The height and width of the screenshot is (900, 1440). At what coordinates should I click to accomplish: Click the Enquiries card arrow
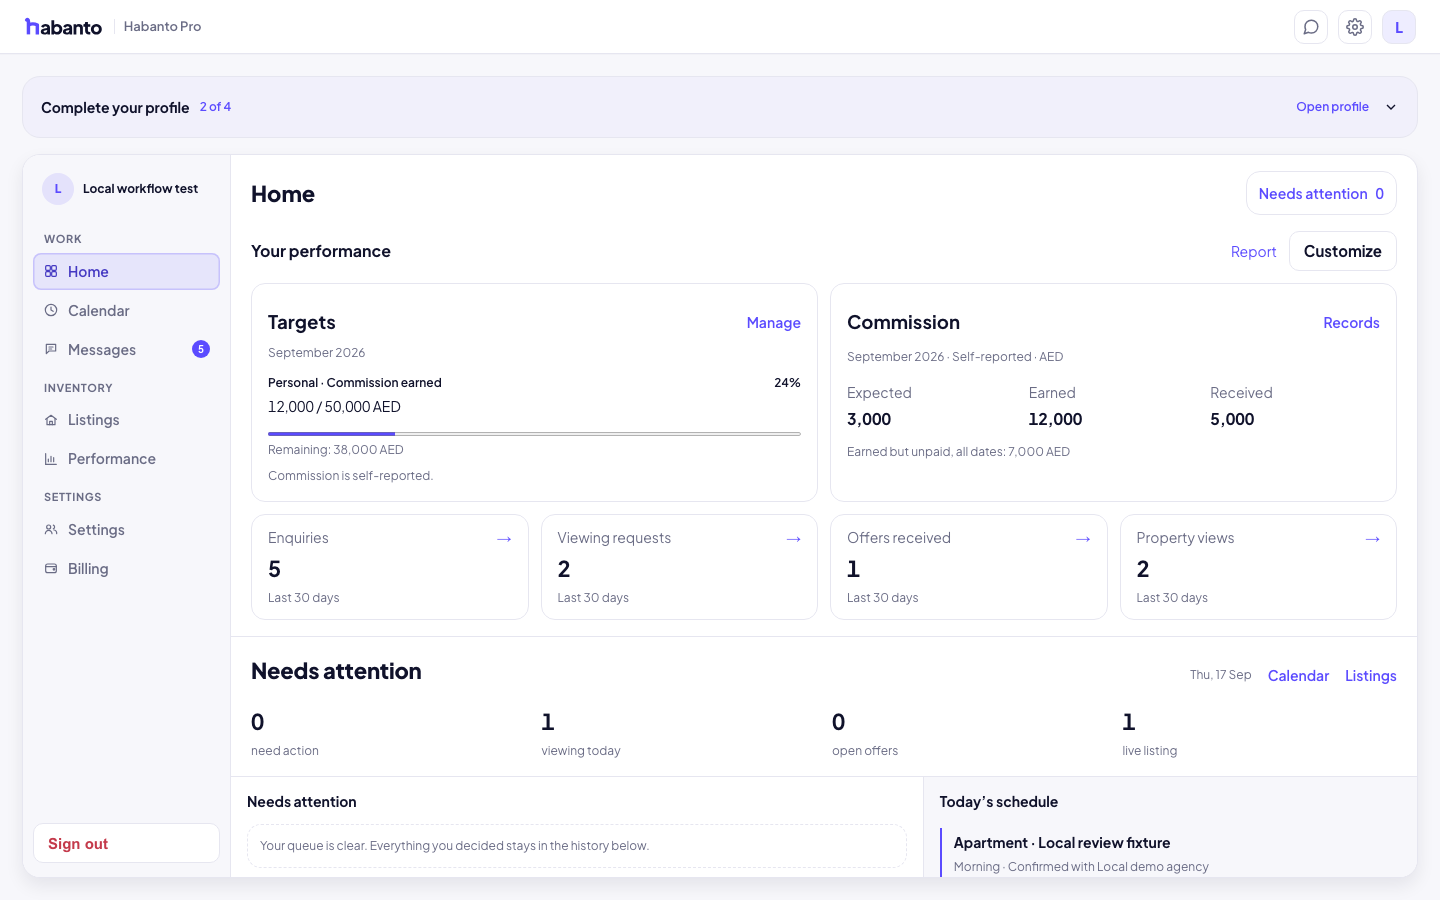pyautogui.click(x=504, y=539)
